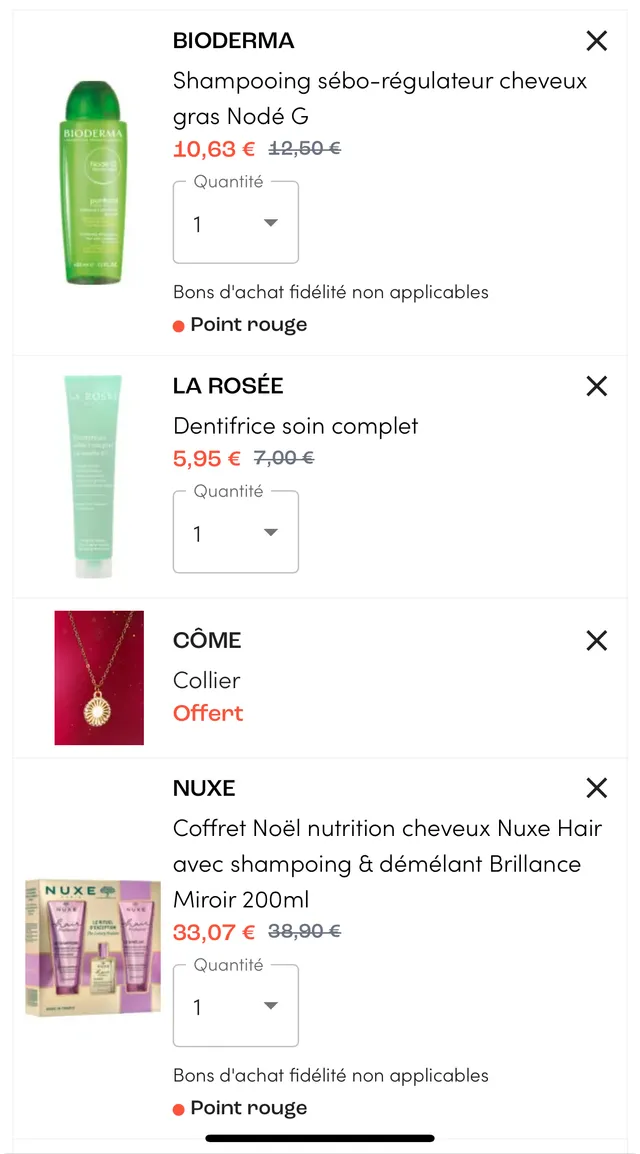Click the 'Offert' label on the Collier
640x1154 pixels.
[208, 713]
